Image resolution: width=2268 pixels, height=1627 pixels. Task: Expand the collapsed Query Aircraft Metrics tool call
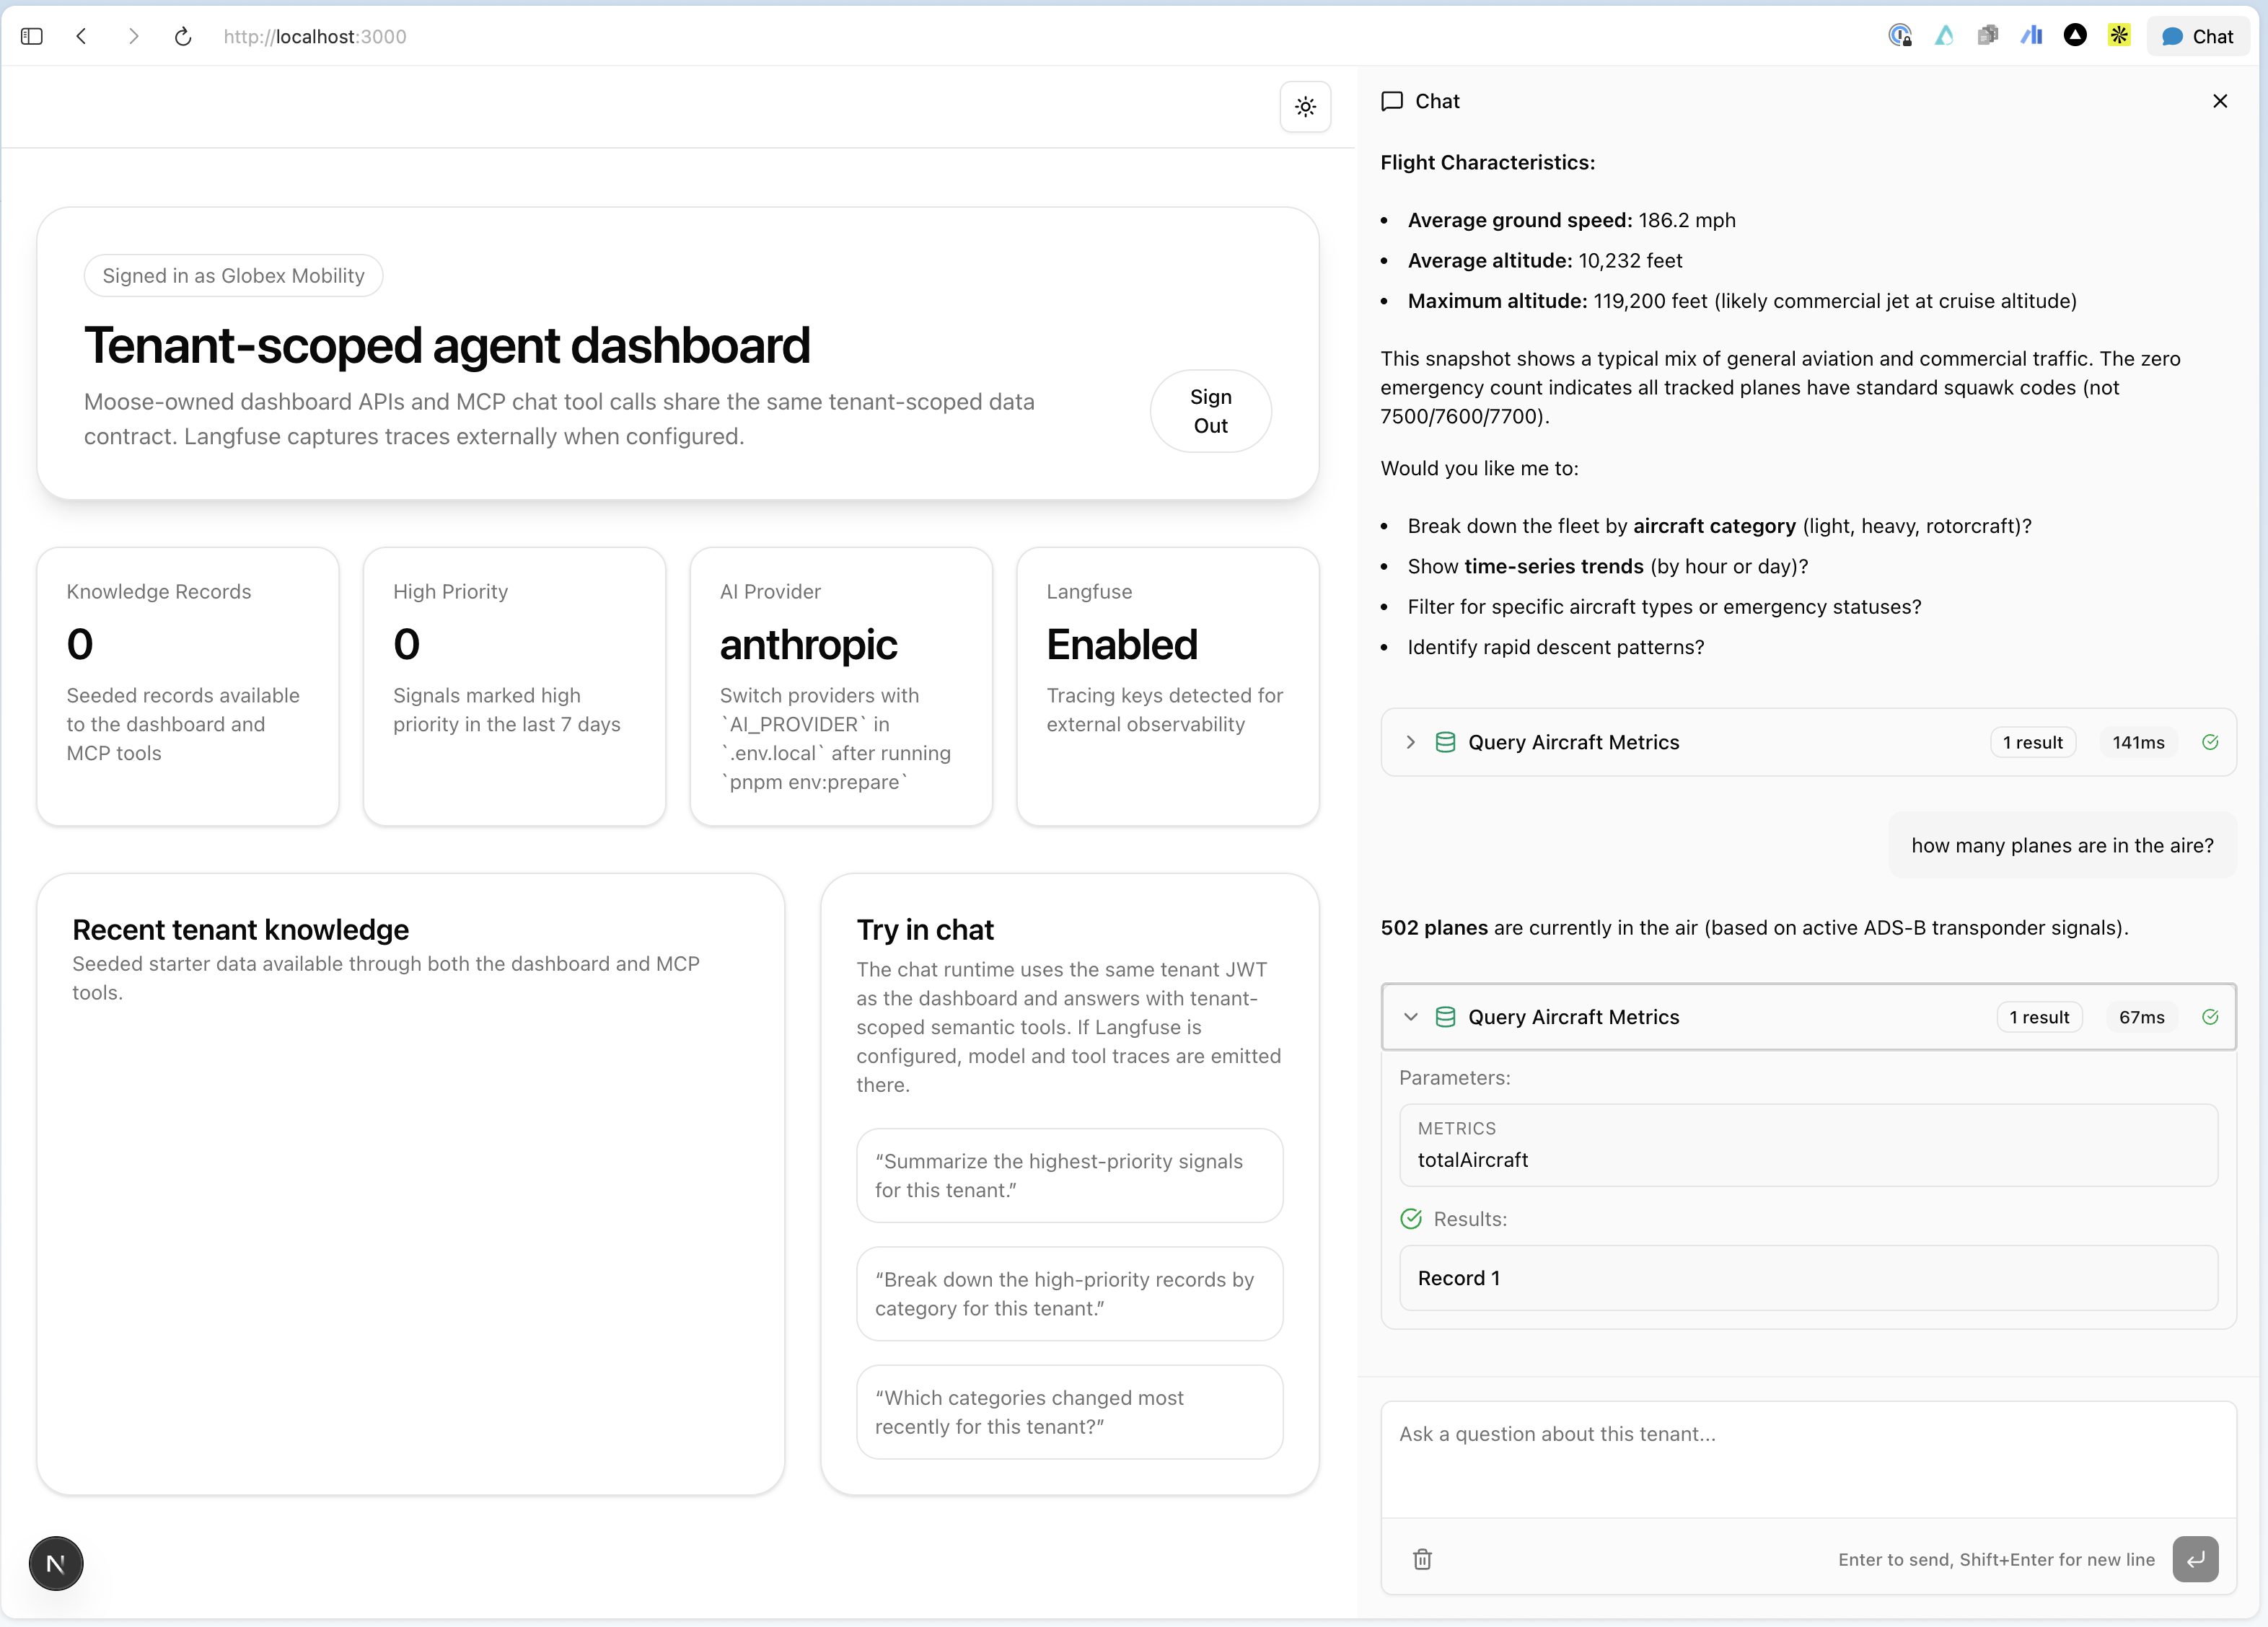(x=1410, y=742)
